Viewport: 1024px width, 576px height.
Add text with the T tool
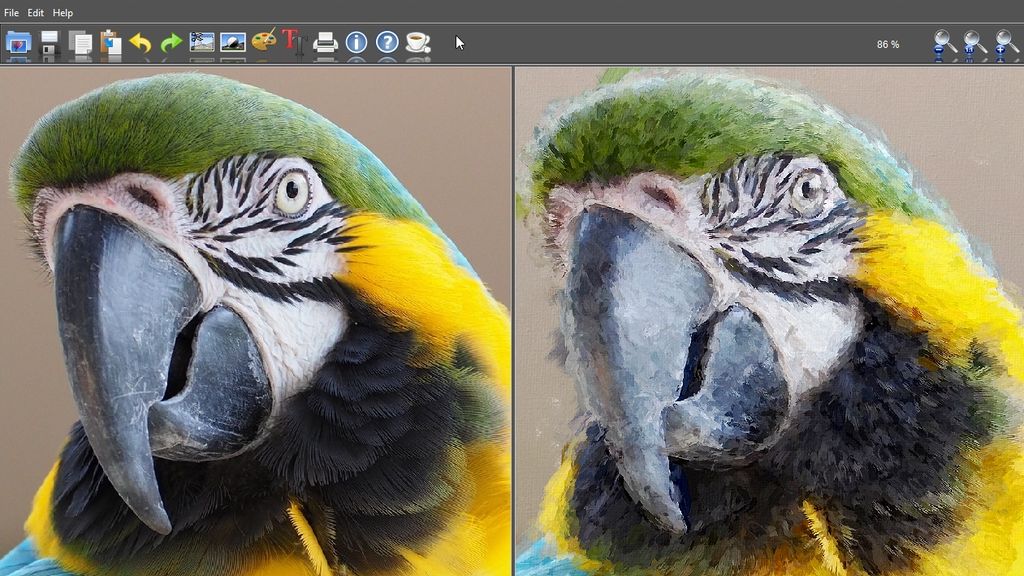point(294,42)
